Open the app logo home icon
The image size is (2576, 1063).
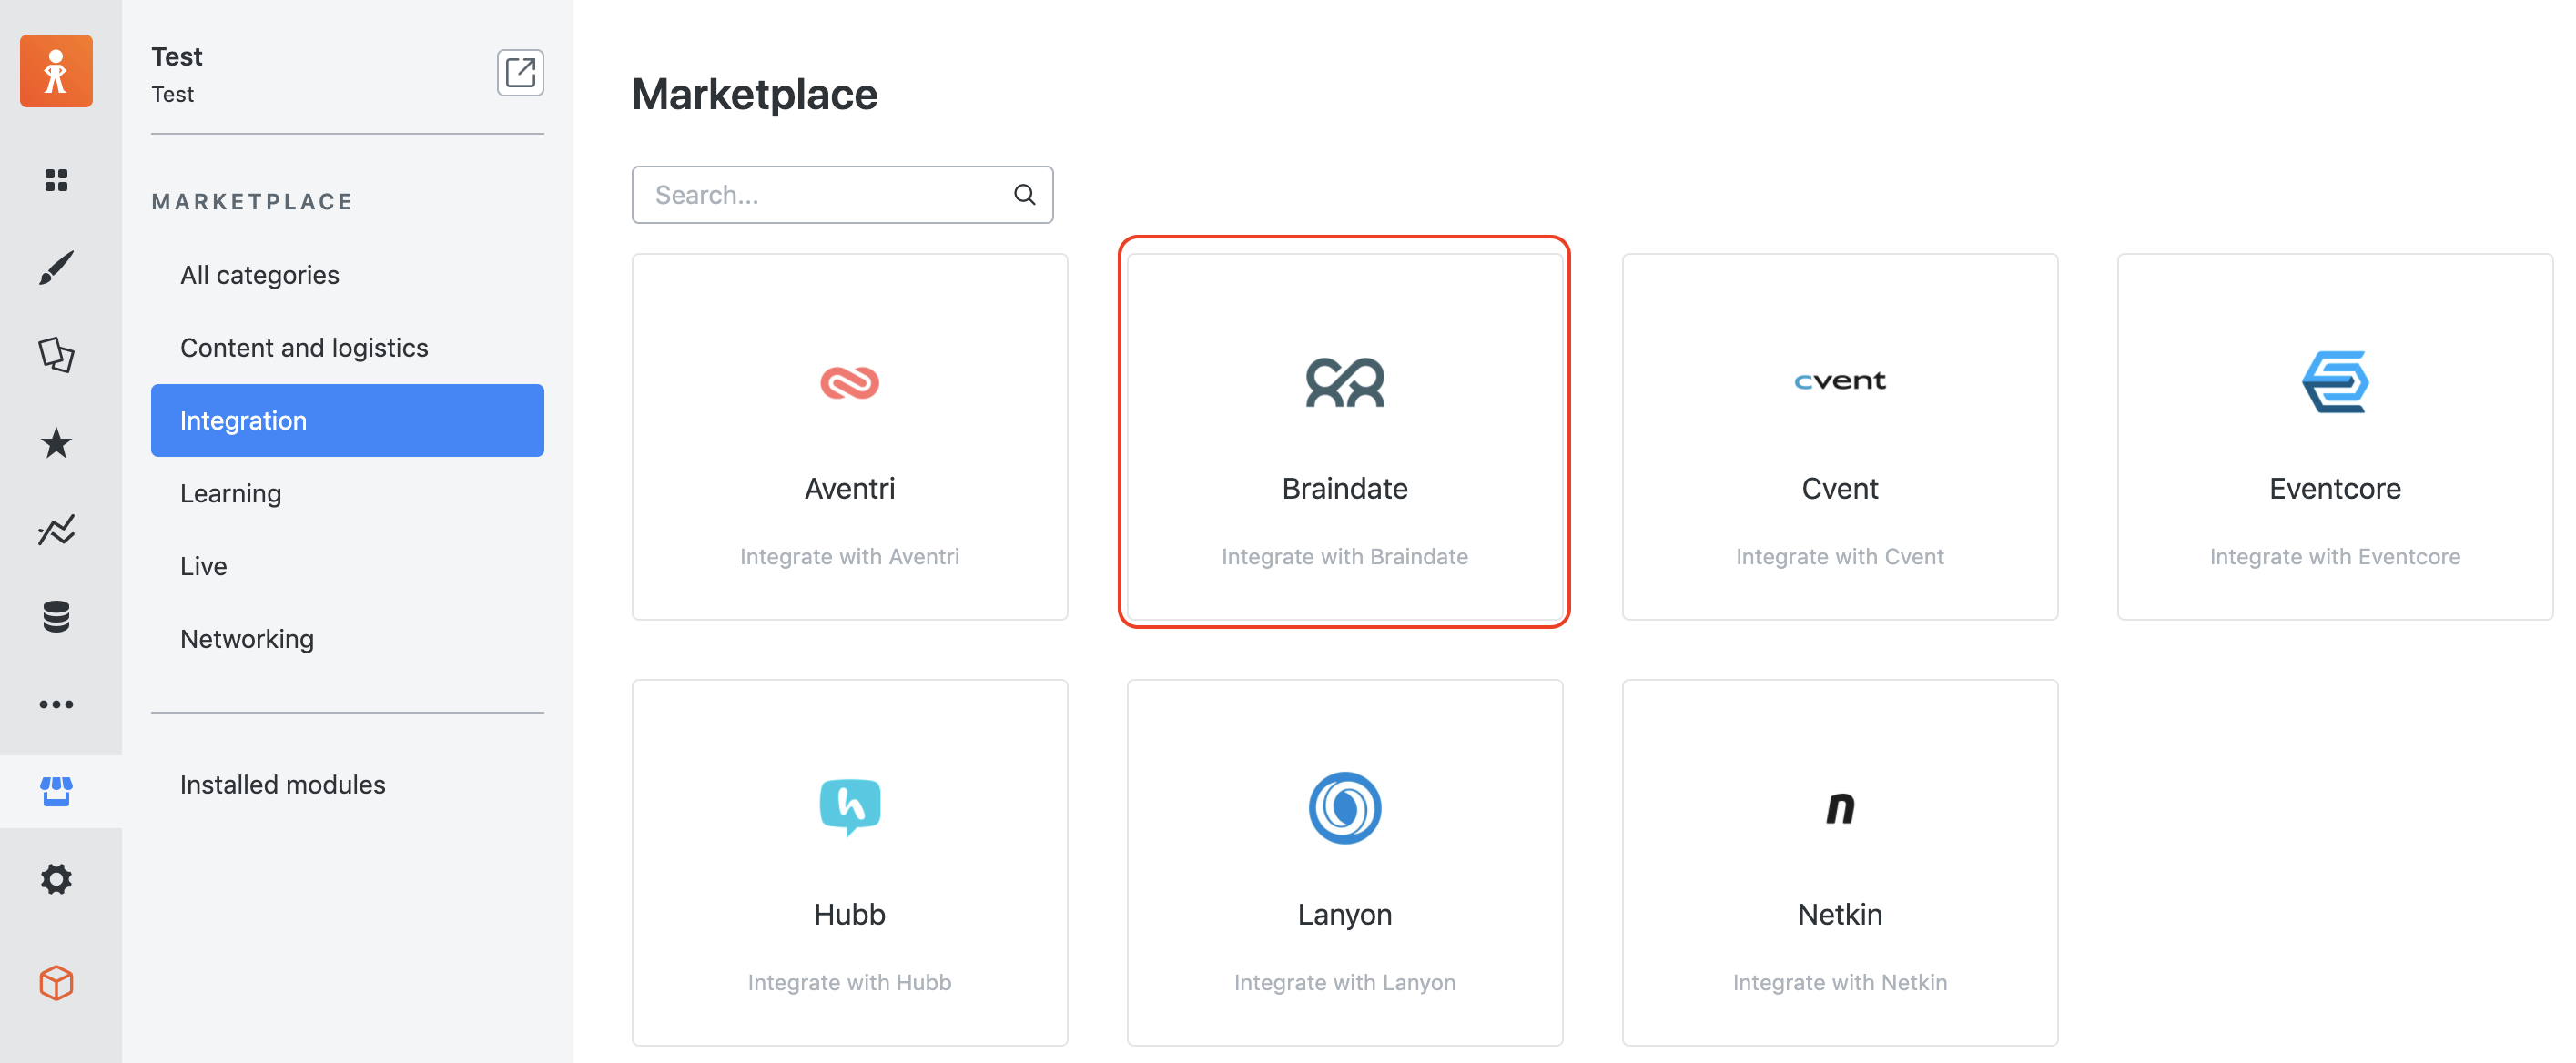click(56, 70)
